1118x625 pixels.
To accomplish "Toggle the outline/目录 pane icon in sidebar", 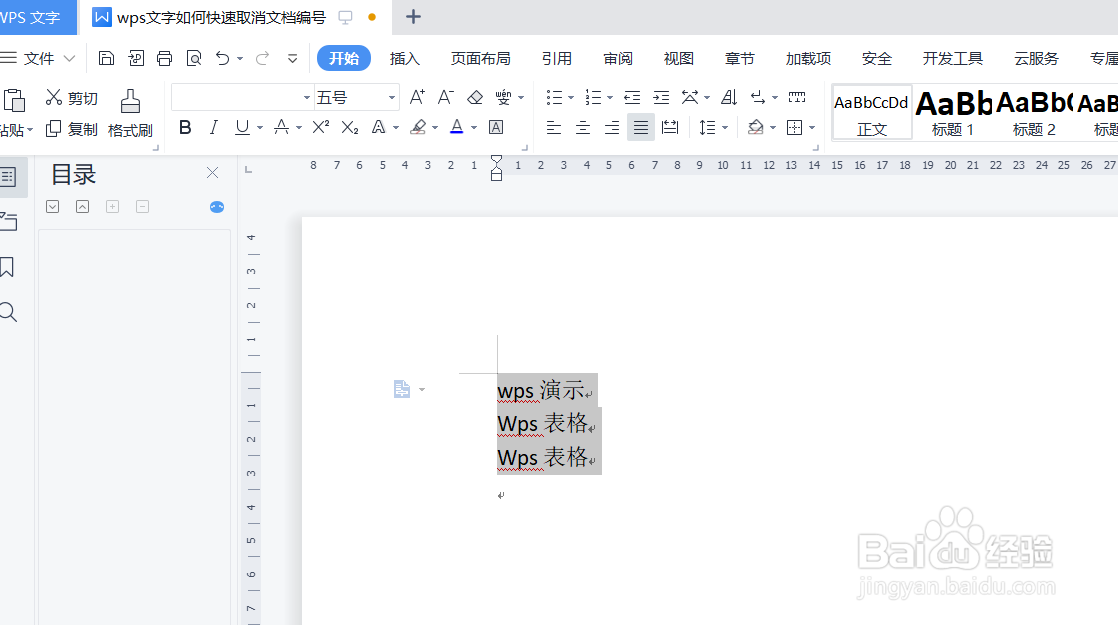I will (x=9, y=177).
